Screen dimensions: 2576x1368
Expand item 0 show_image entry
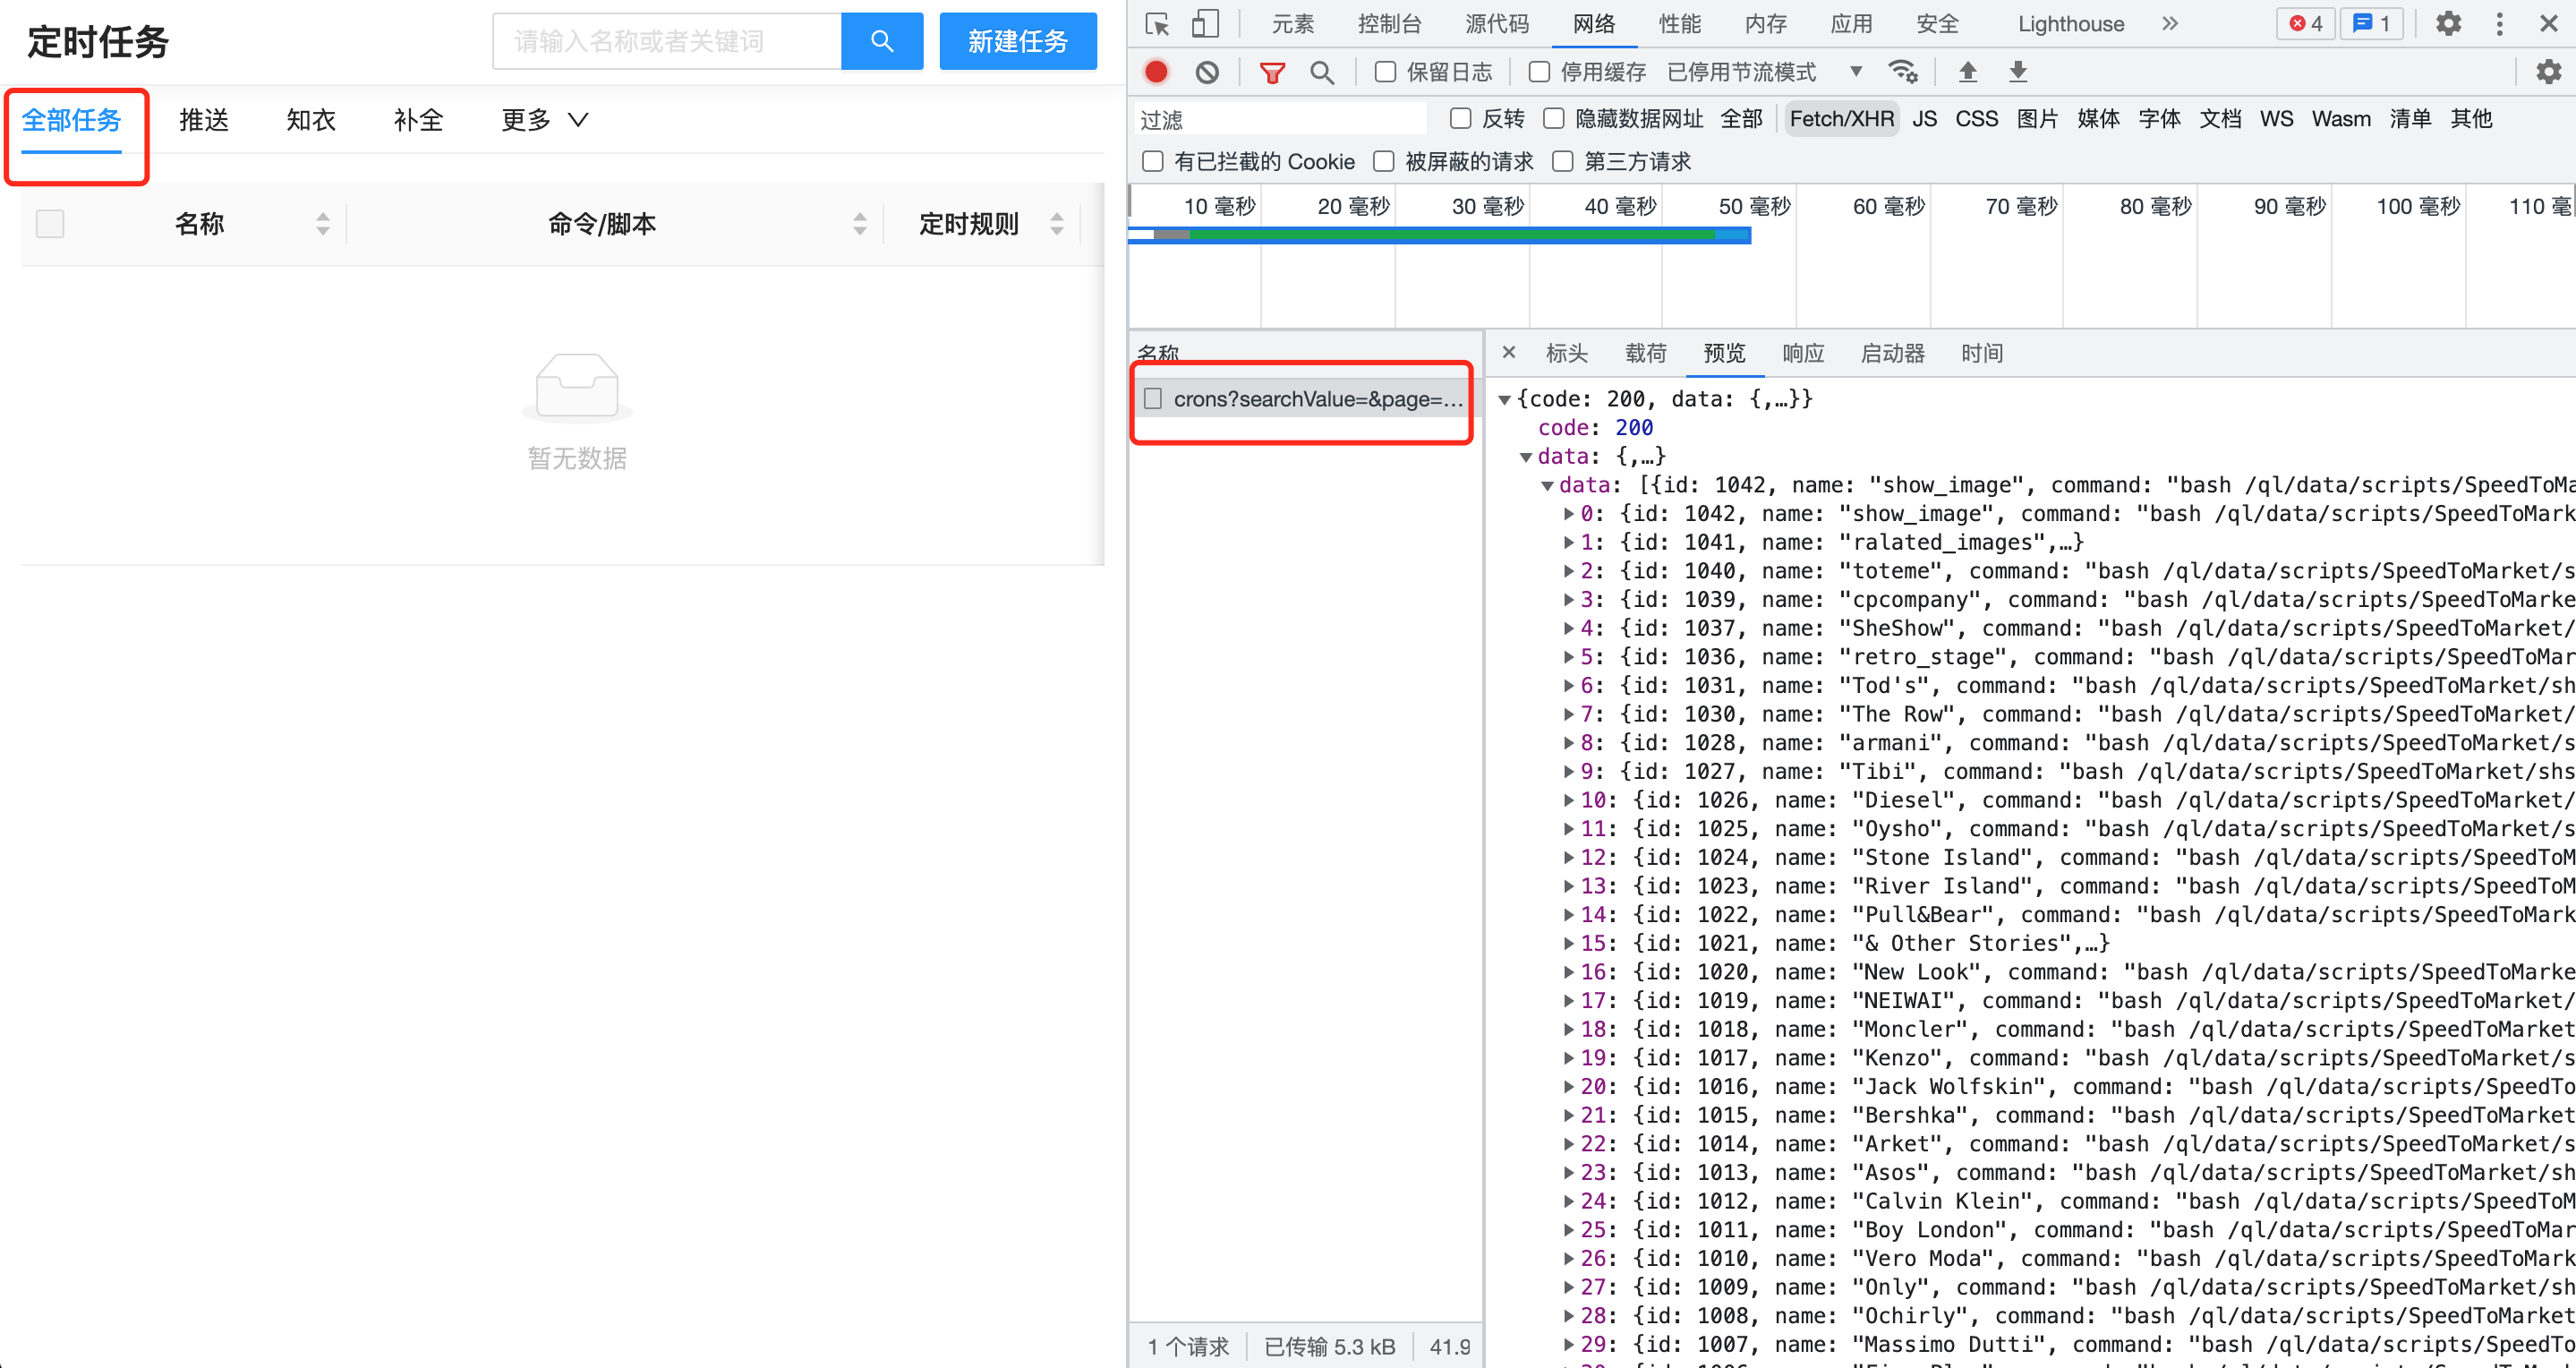1569,514
